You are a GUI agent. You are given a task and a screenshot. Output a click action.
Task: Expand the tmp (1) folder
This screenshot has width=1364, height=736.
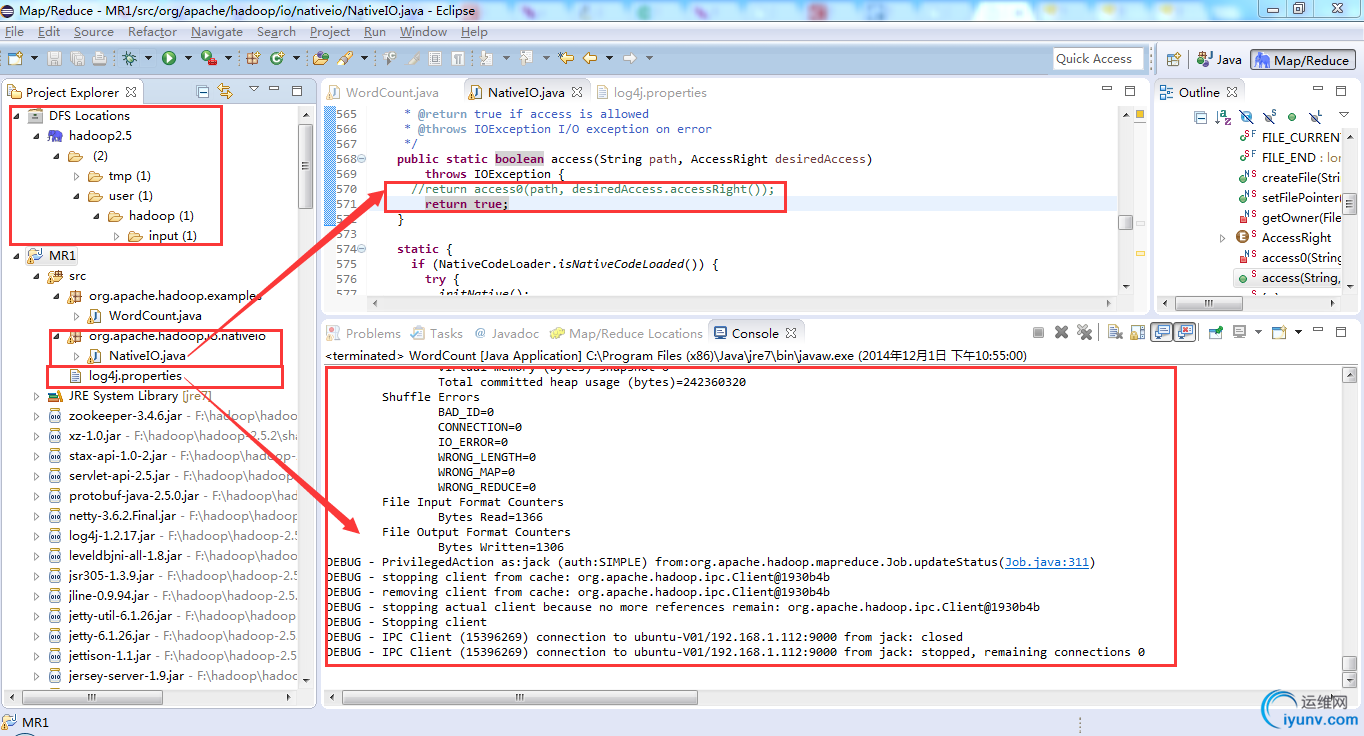pos(76,176)
